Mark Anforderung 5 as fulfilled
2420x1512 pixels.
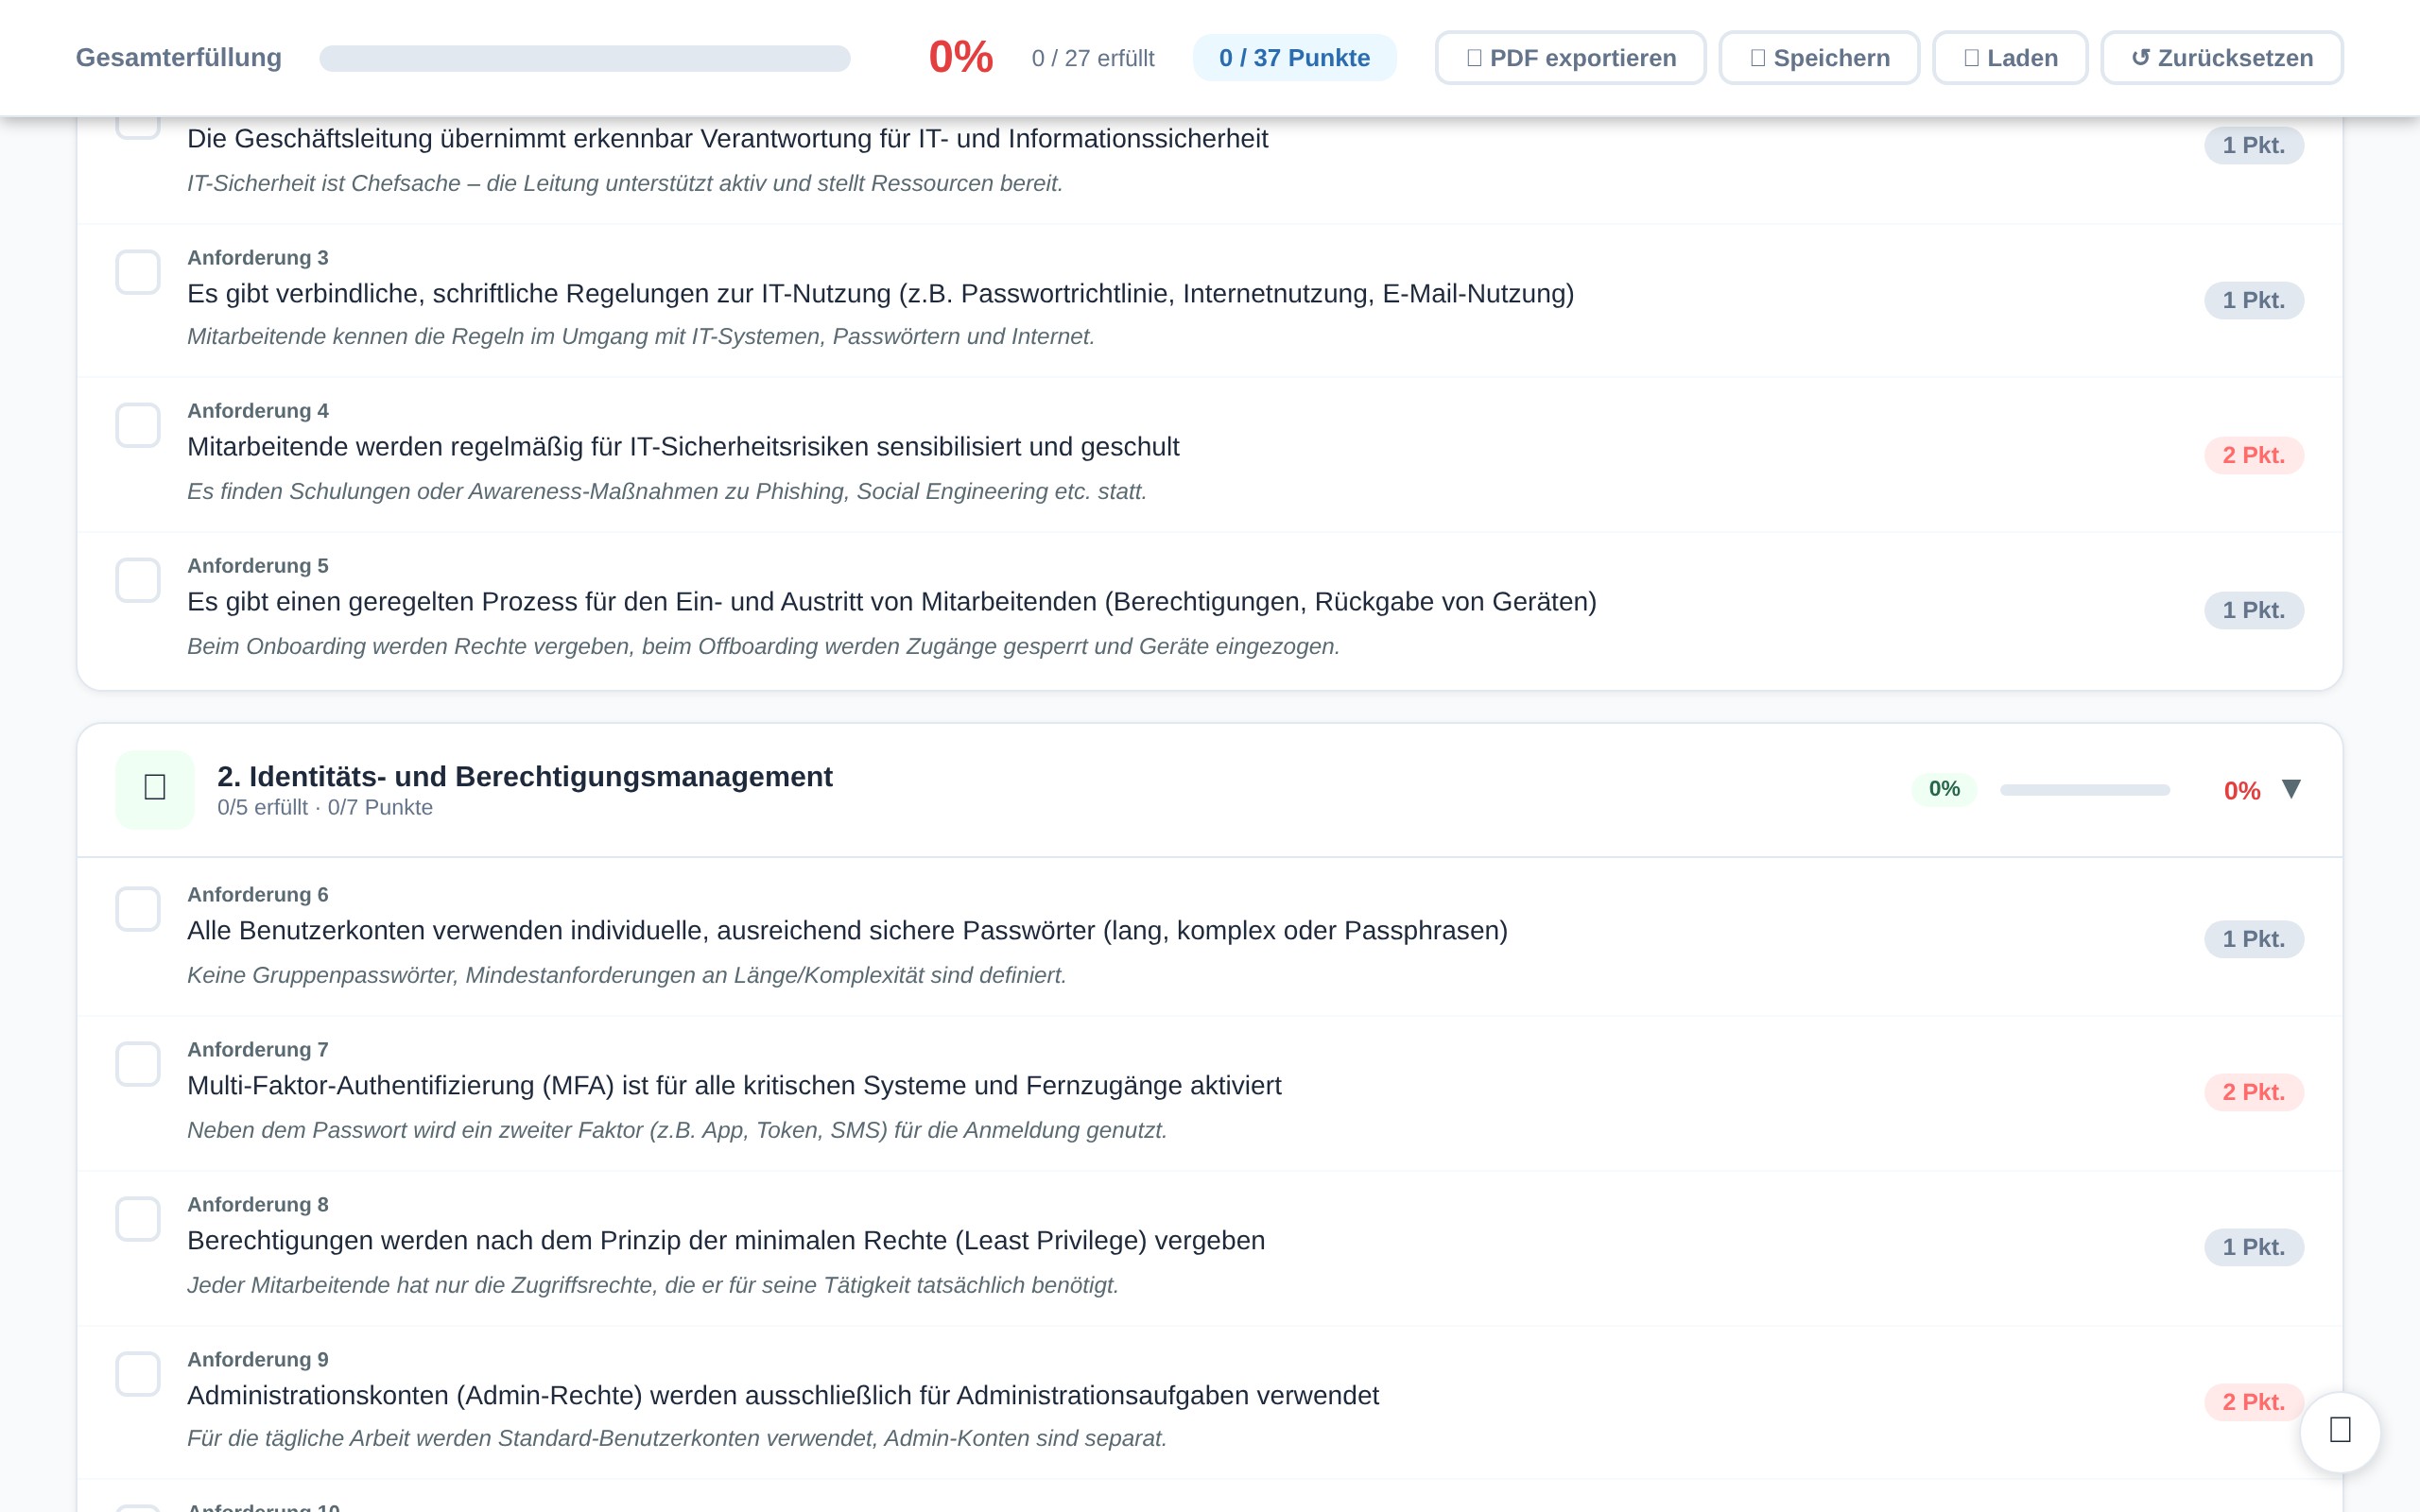tap(138, 580)
